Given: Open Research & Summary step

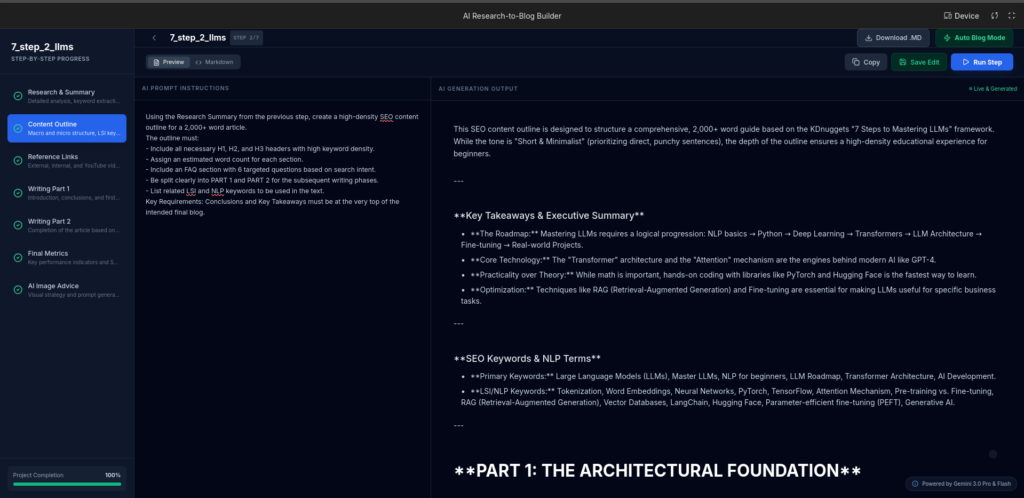Looking at the screenshot, I should (67, 96).
